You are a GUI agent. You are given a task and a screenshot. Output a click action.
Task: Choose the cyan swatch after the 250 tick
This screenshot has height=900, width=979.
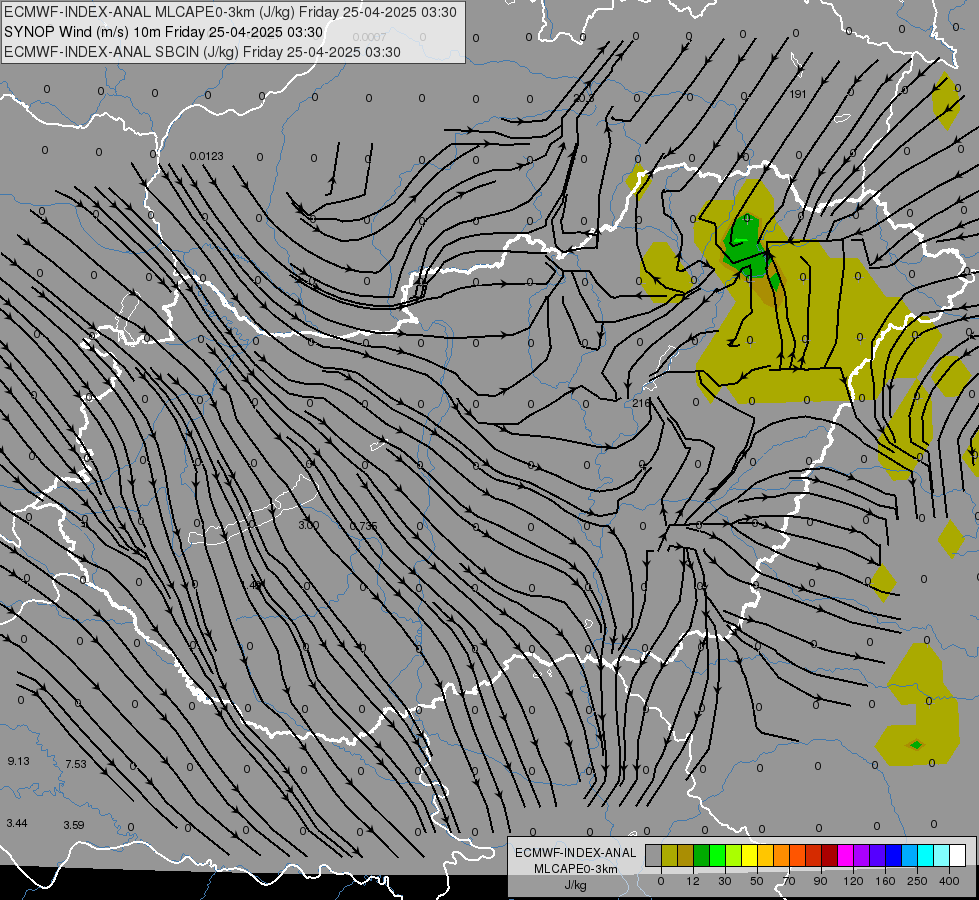click(x=925, y=855)
